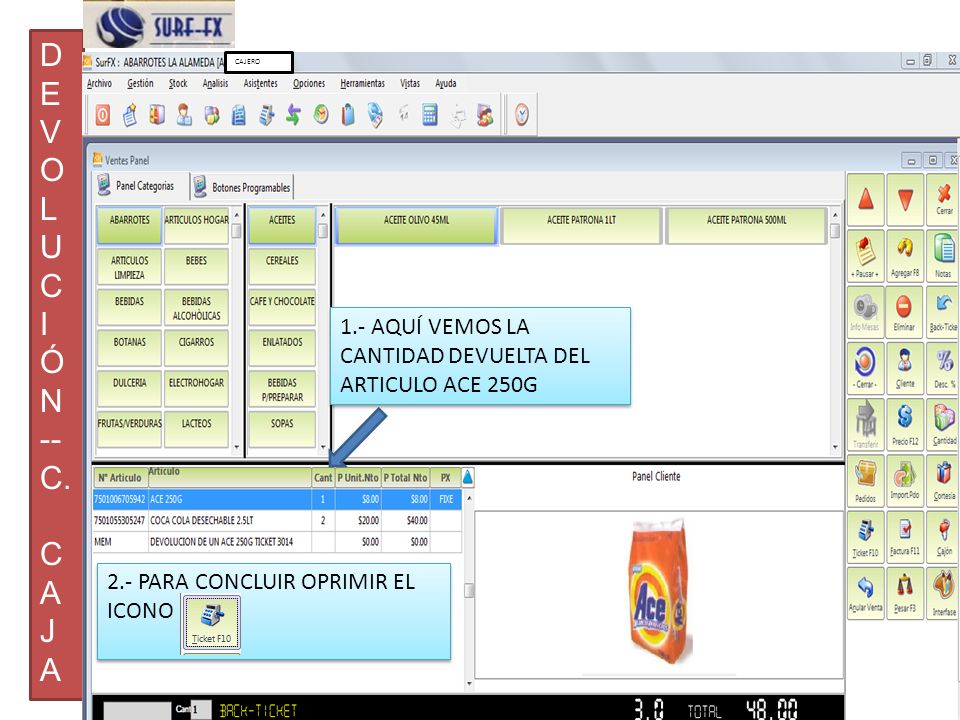Screen dimensions: 960x720
Task: Click the Anular Venta icon
Action: pyautogui.click(x=866, y=593)
